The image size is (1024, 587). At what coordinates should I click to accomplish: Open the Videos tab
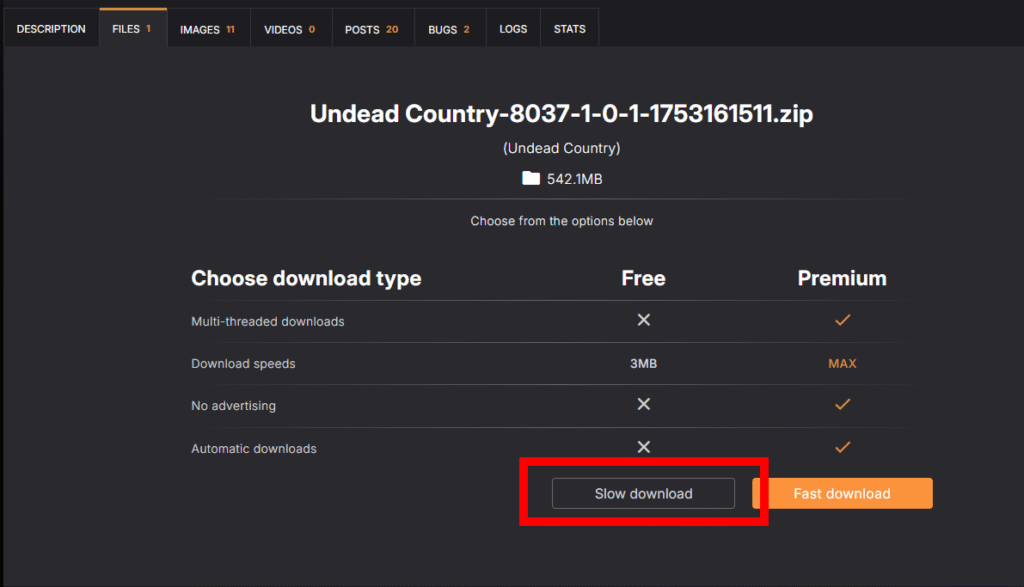pyautogui.click(x=290, y=29)
